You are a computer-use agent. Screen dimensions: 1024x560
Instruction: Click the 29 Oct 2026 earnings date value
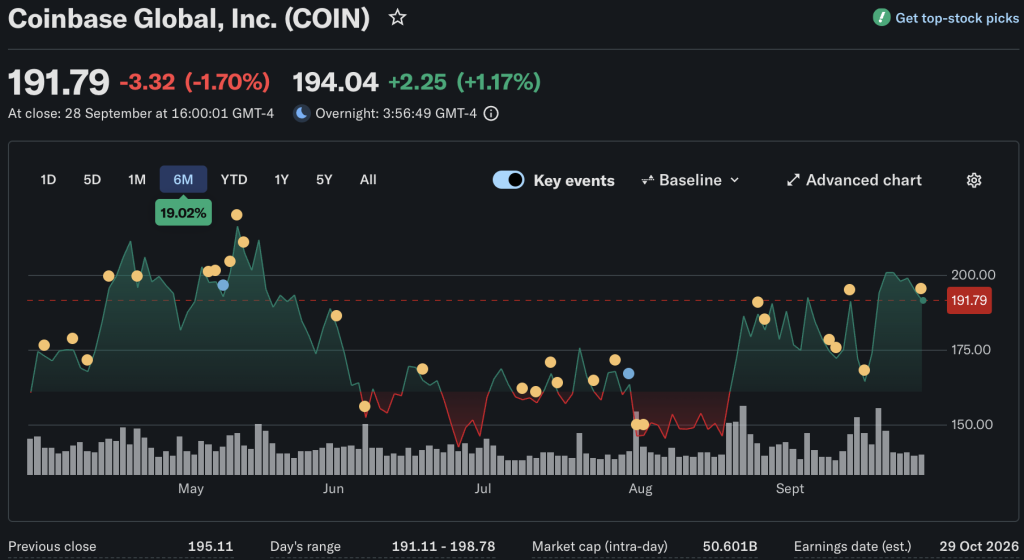click(x=979, y=546)
